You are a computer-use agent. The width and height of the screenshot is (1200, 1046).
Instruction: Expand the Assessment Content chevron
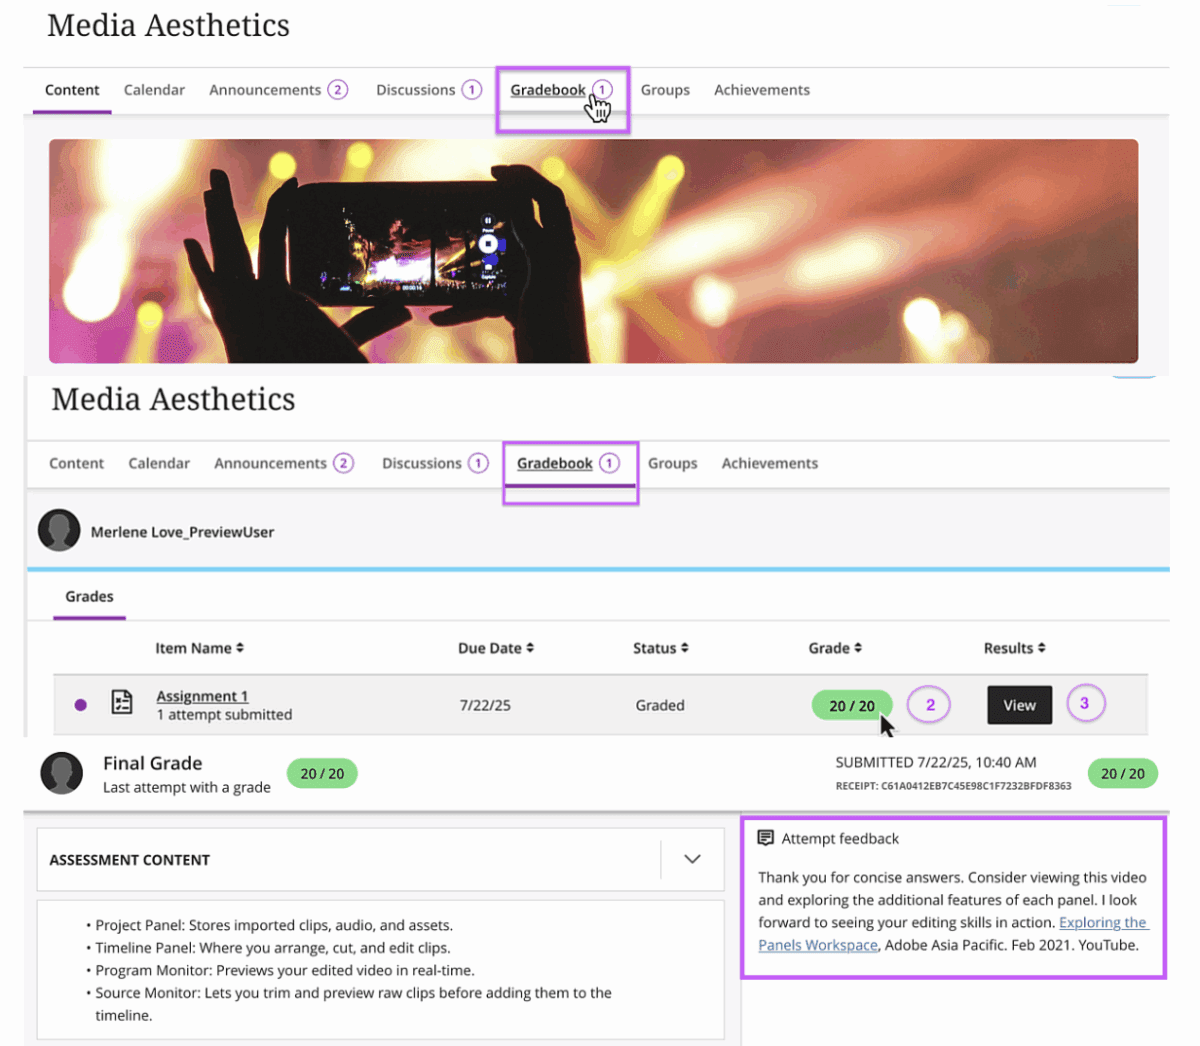point(692,859)
